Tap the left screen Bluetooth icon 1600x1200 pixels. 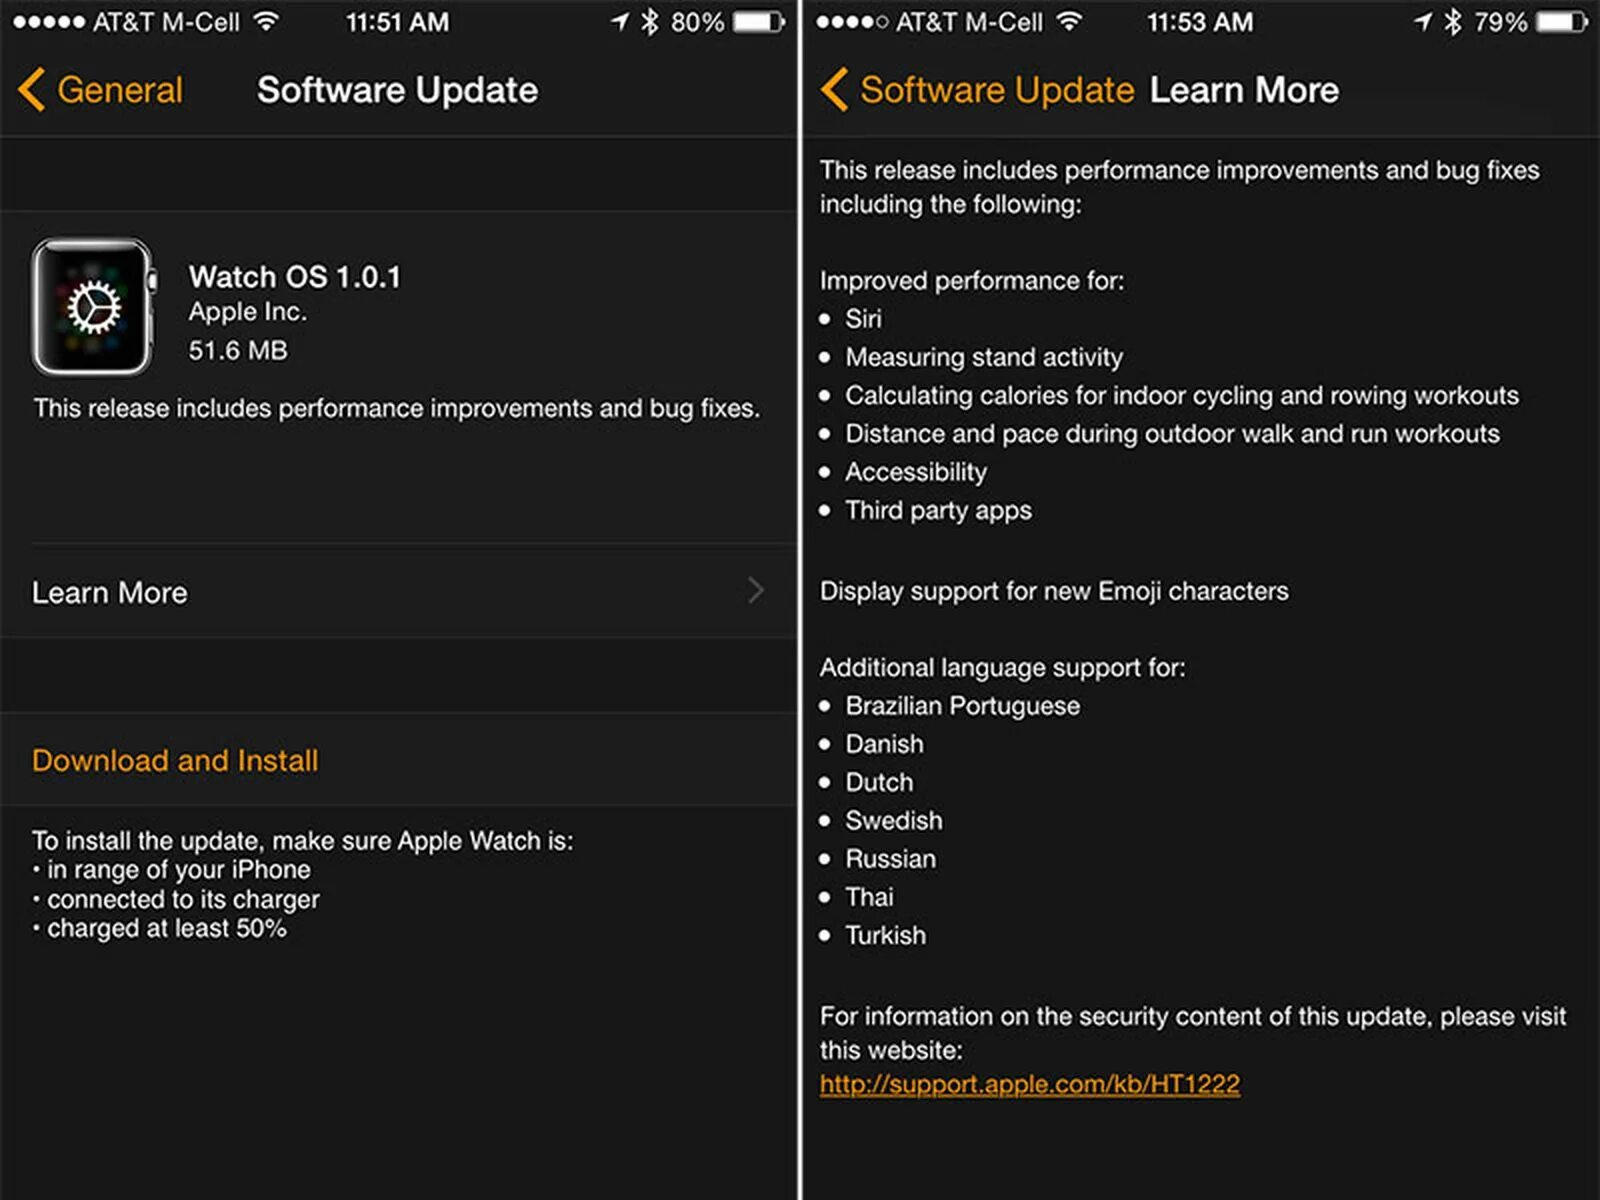[x=650, y=21]
